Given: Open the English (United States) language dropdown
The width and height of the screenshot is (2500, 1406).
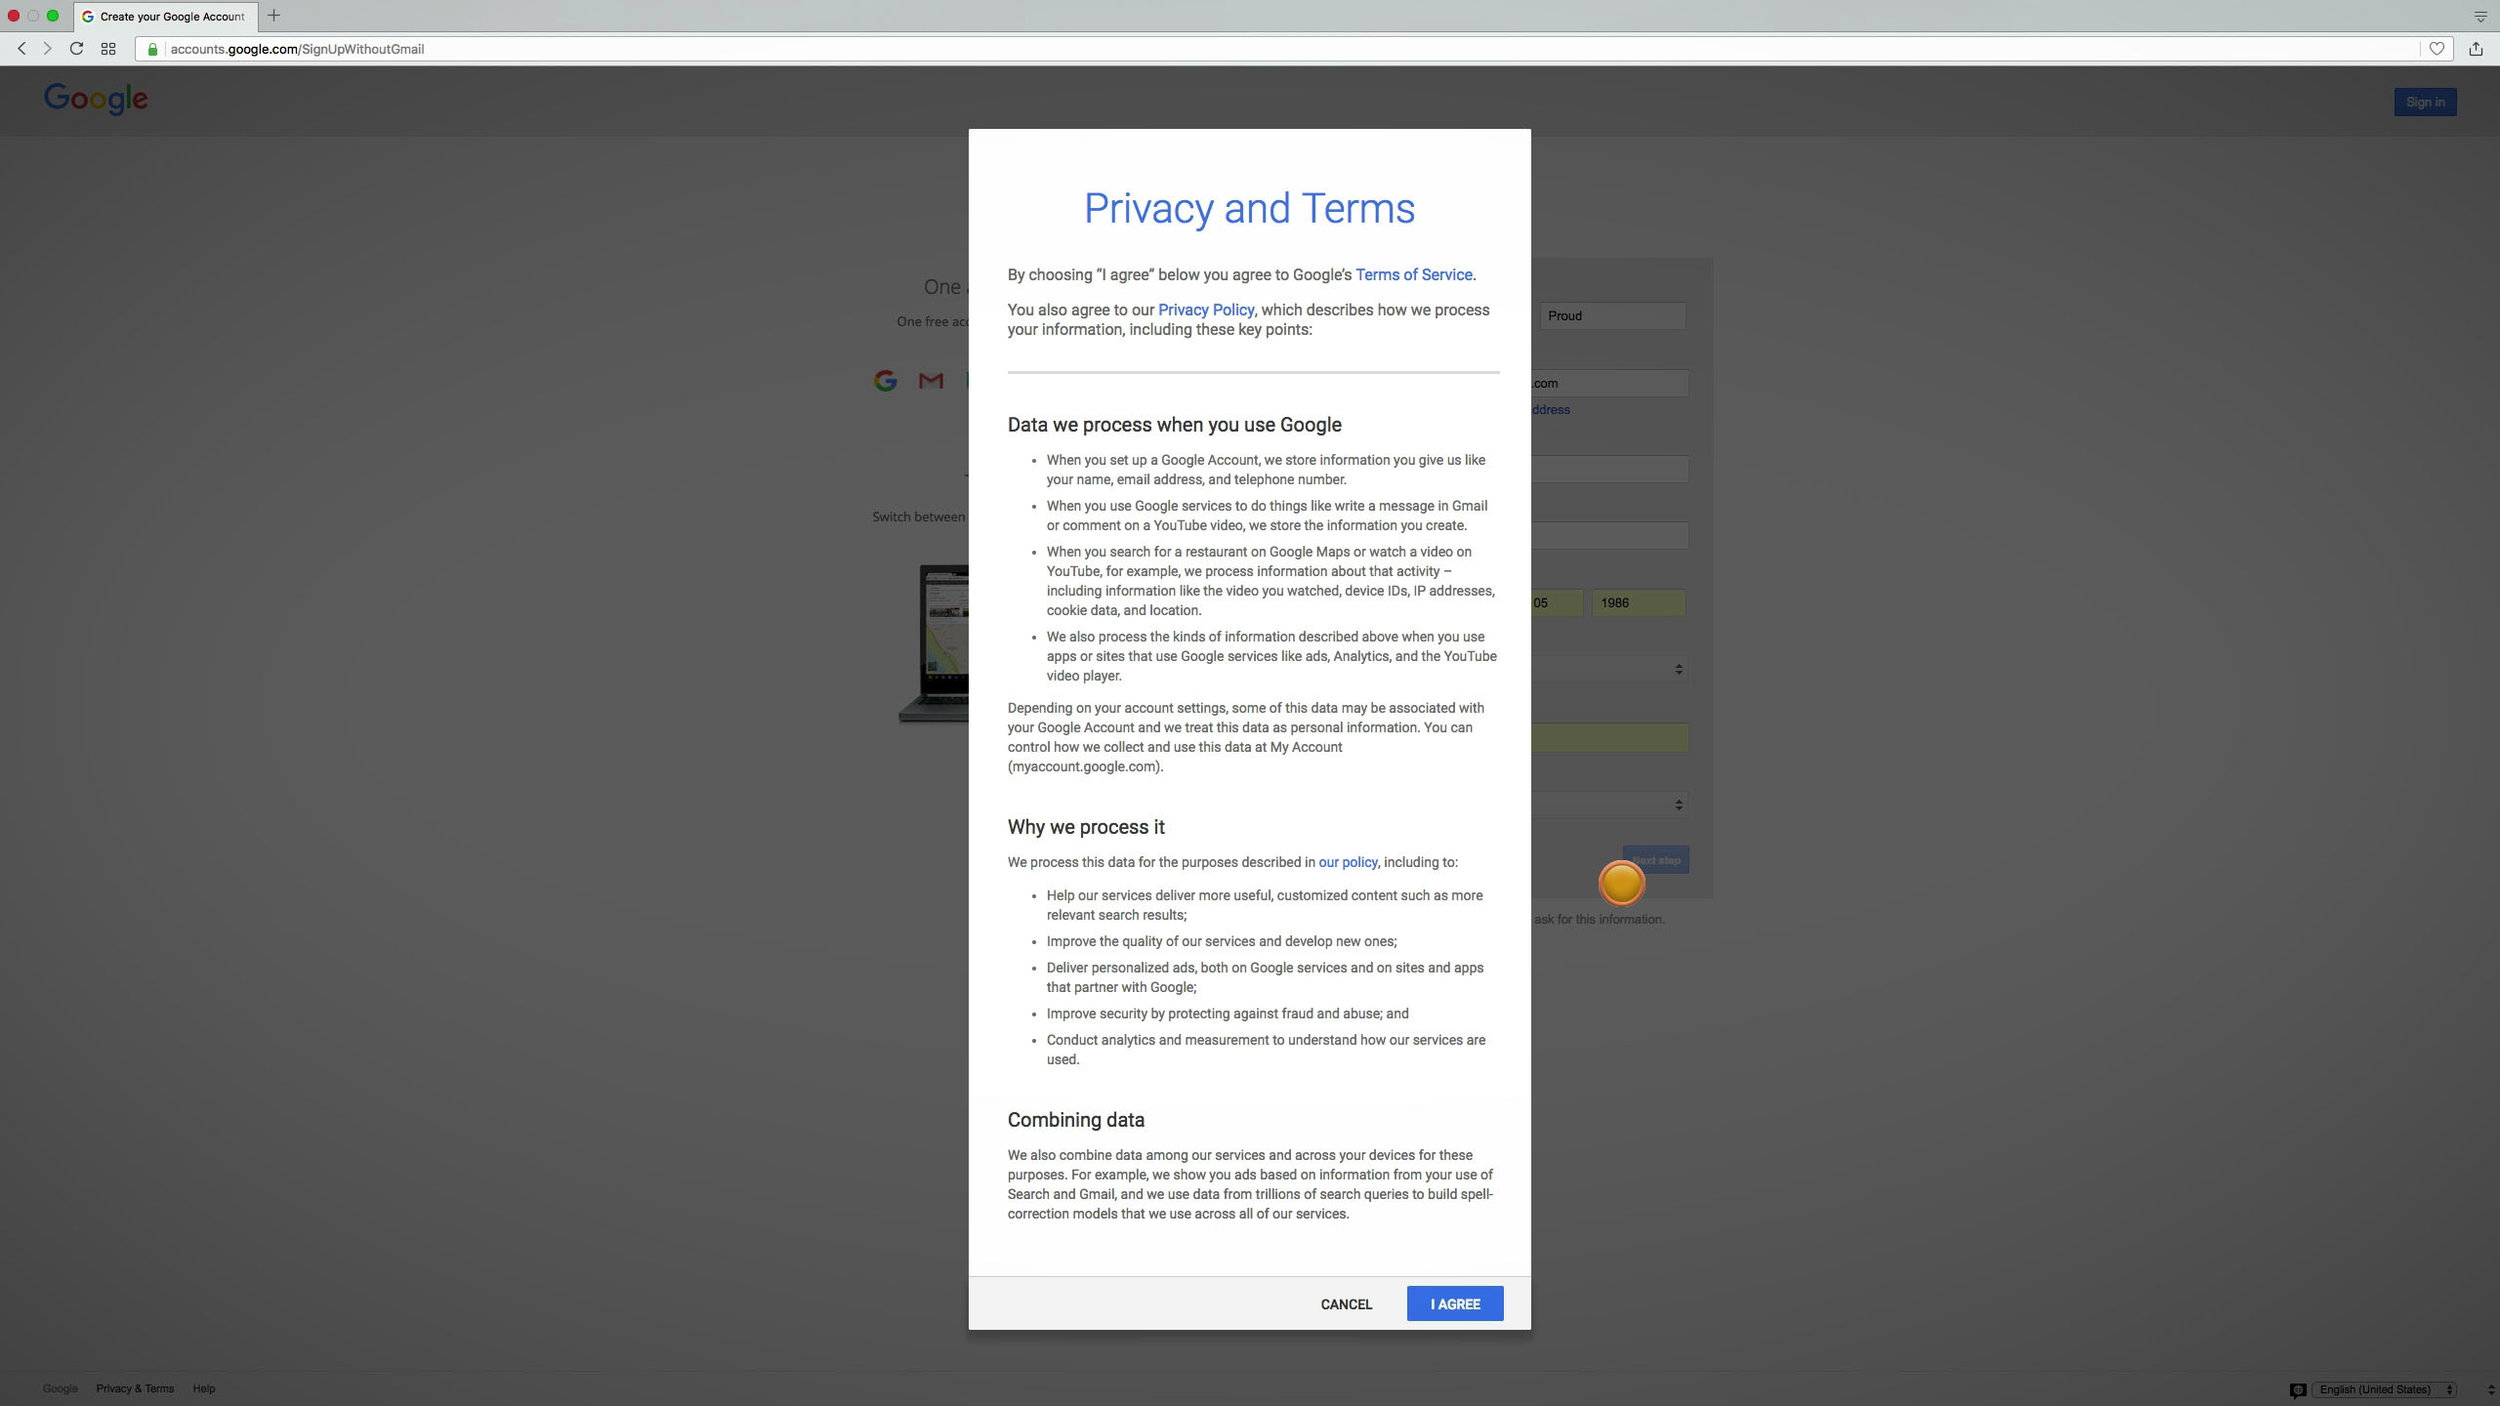Looking at the screenshot, I should coord(2384,1389).
